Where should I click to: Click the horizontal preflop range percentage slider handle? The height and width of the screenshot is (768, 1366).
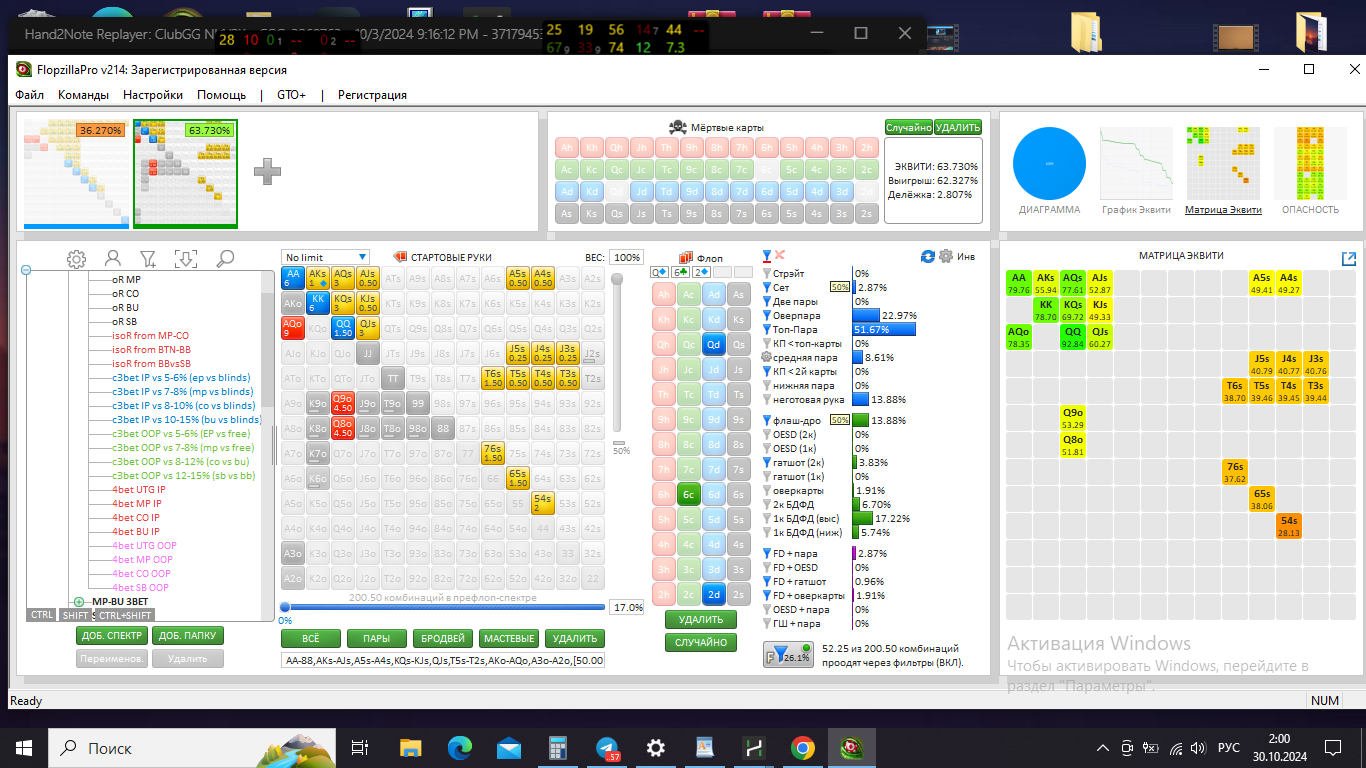[285, 607]
